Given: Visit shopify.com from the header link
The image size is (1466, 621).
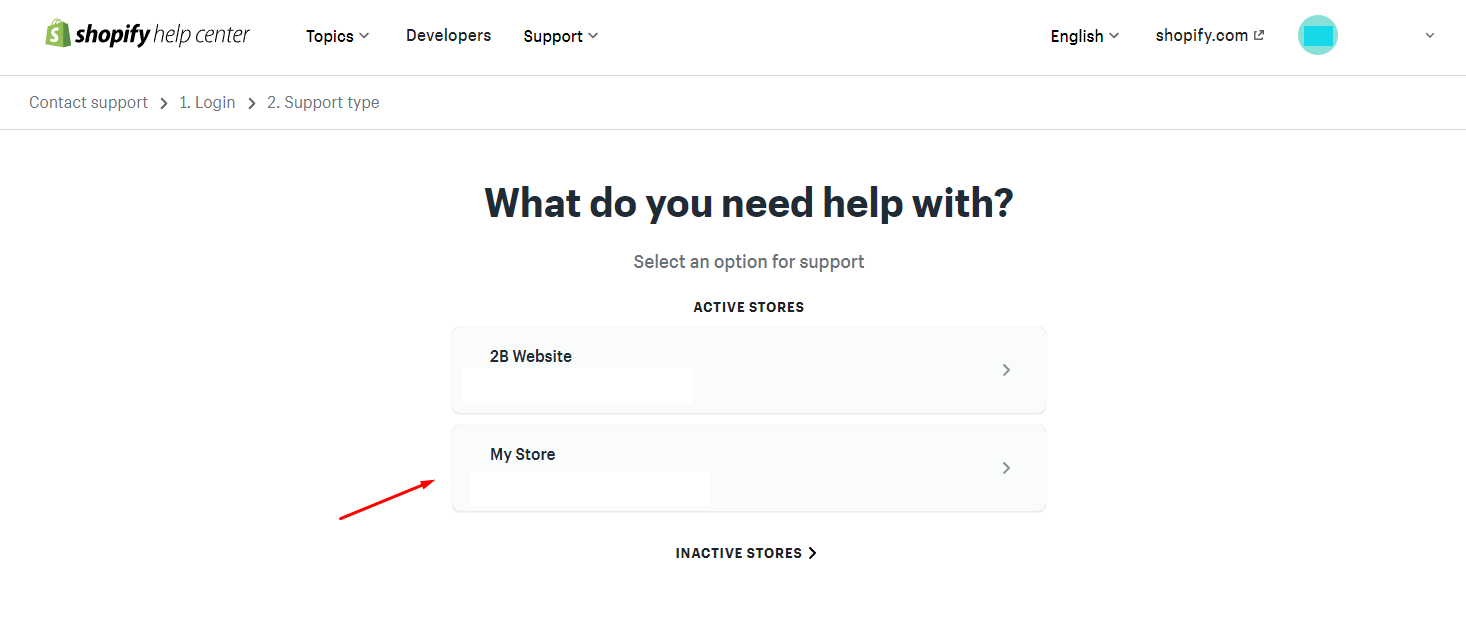Looking at the screenshot, I should coord(1202,35).
